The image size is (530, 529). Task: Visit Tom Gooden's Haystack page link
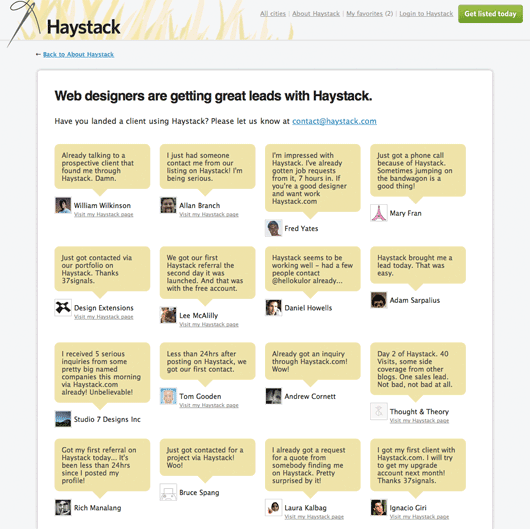(209, 405)
